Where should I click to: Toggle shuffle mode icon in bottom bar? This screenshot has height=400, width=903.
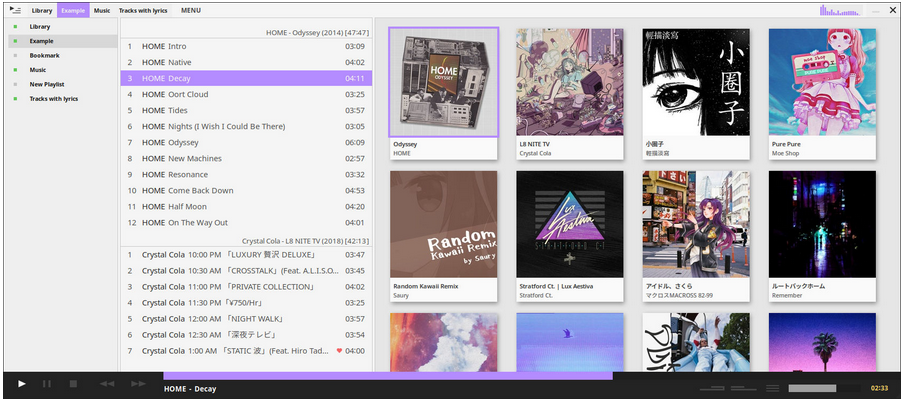[x=743, y=388]
